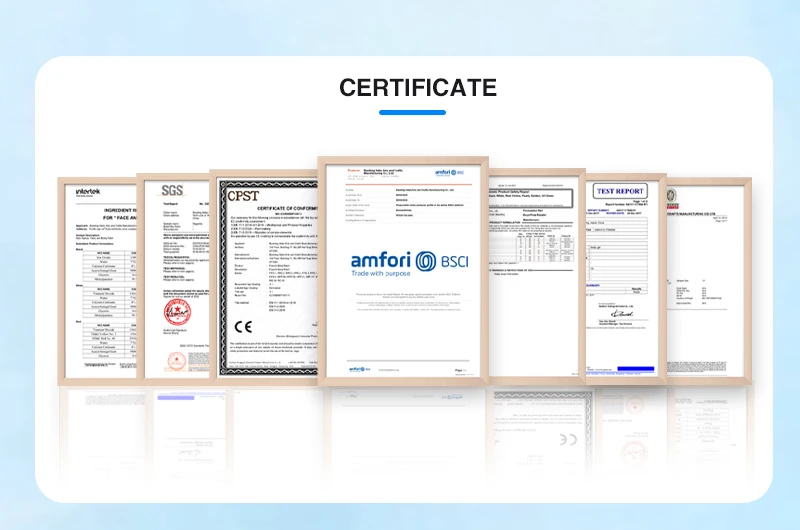Open the SGS test report certificate
The height and width of the screenshot is (530, 800).
[174, 279]
